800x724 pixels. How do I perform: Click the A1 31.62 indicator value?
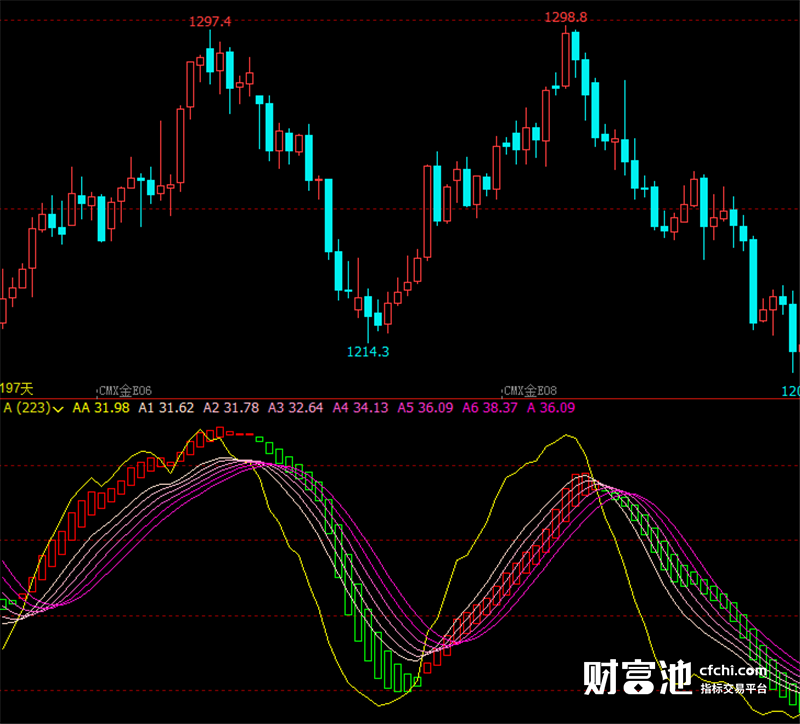click(166, 408)
